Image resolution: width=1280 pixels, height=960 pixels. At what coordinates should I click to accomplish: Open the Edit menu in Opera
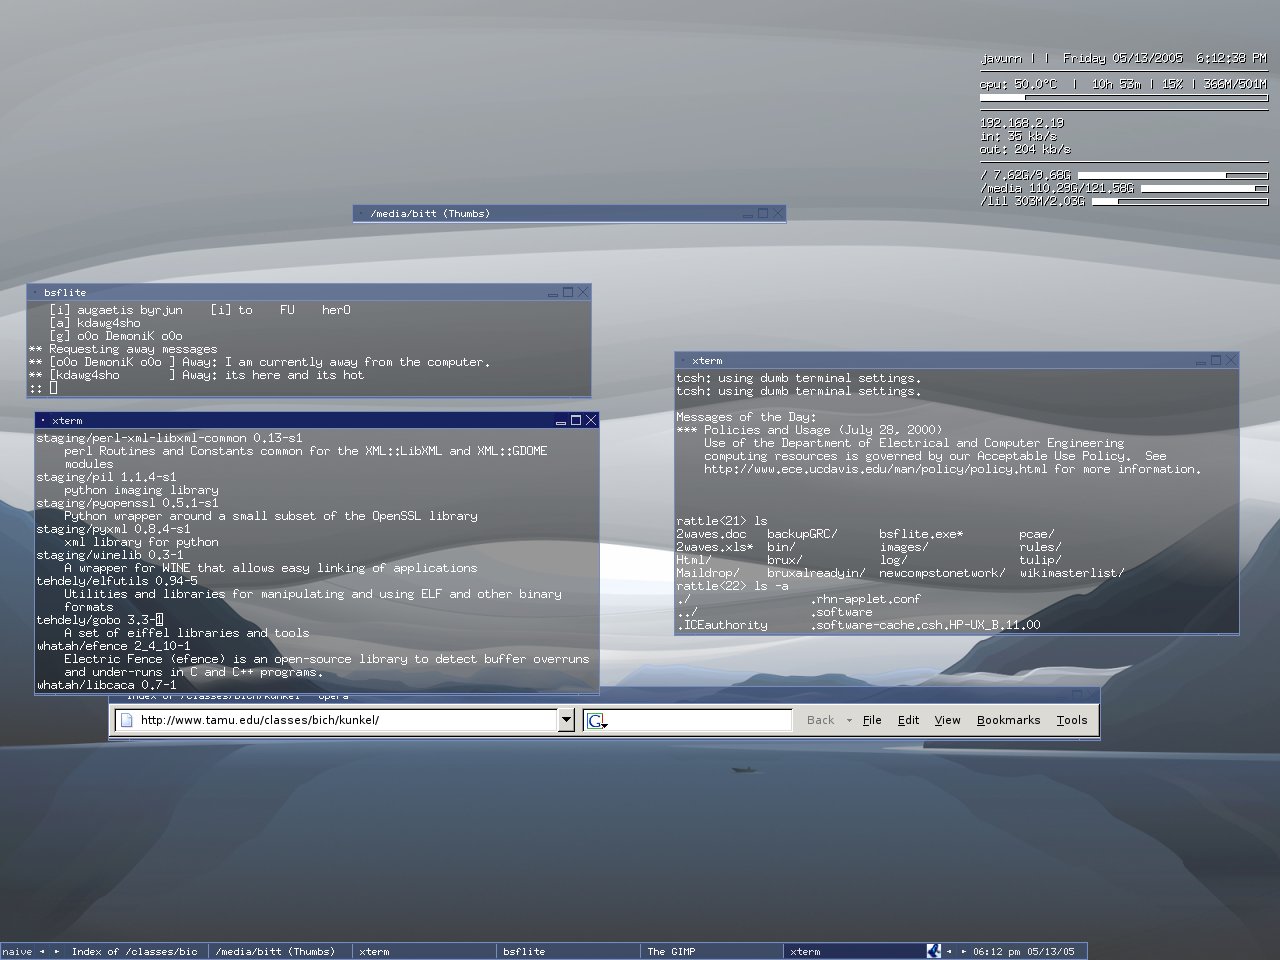(x=908, y=720)
